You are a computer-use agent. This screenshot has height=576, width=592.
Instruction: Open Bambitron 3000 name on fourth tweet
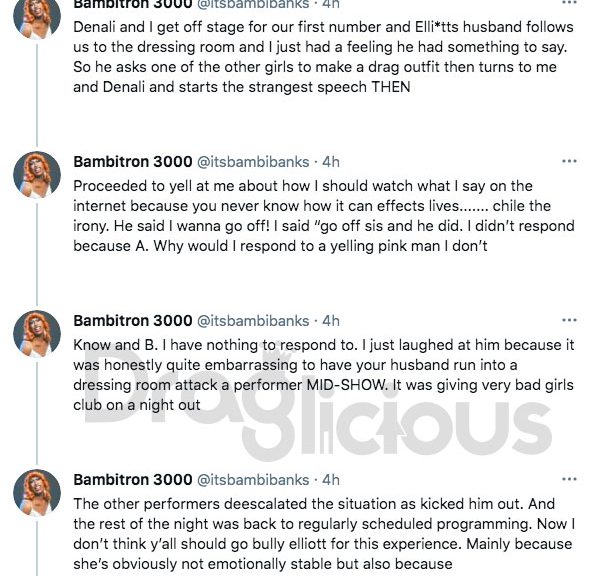(133, 479)
